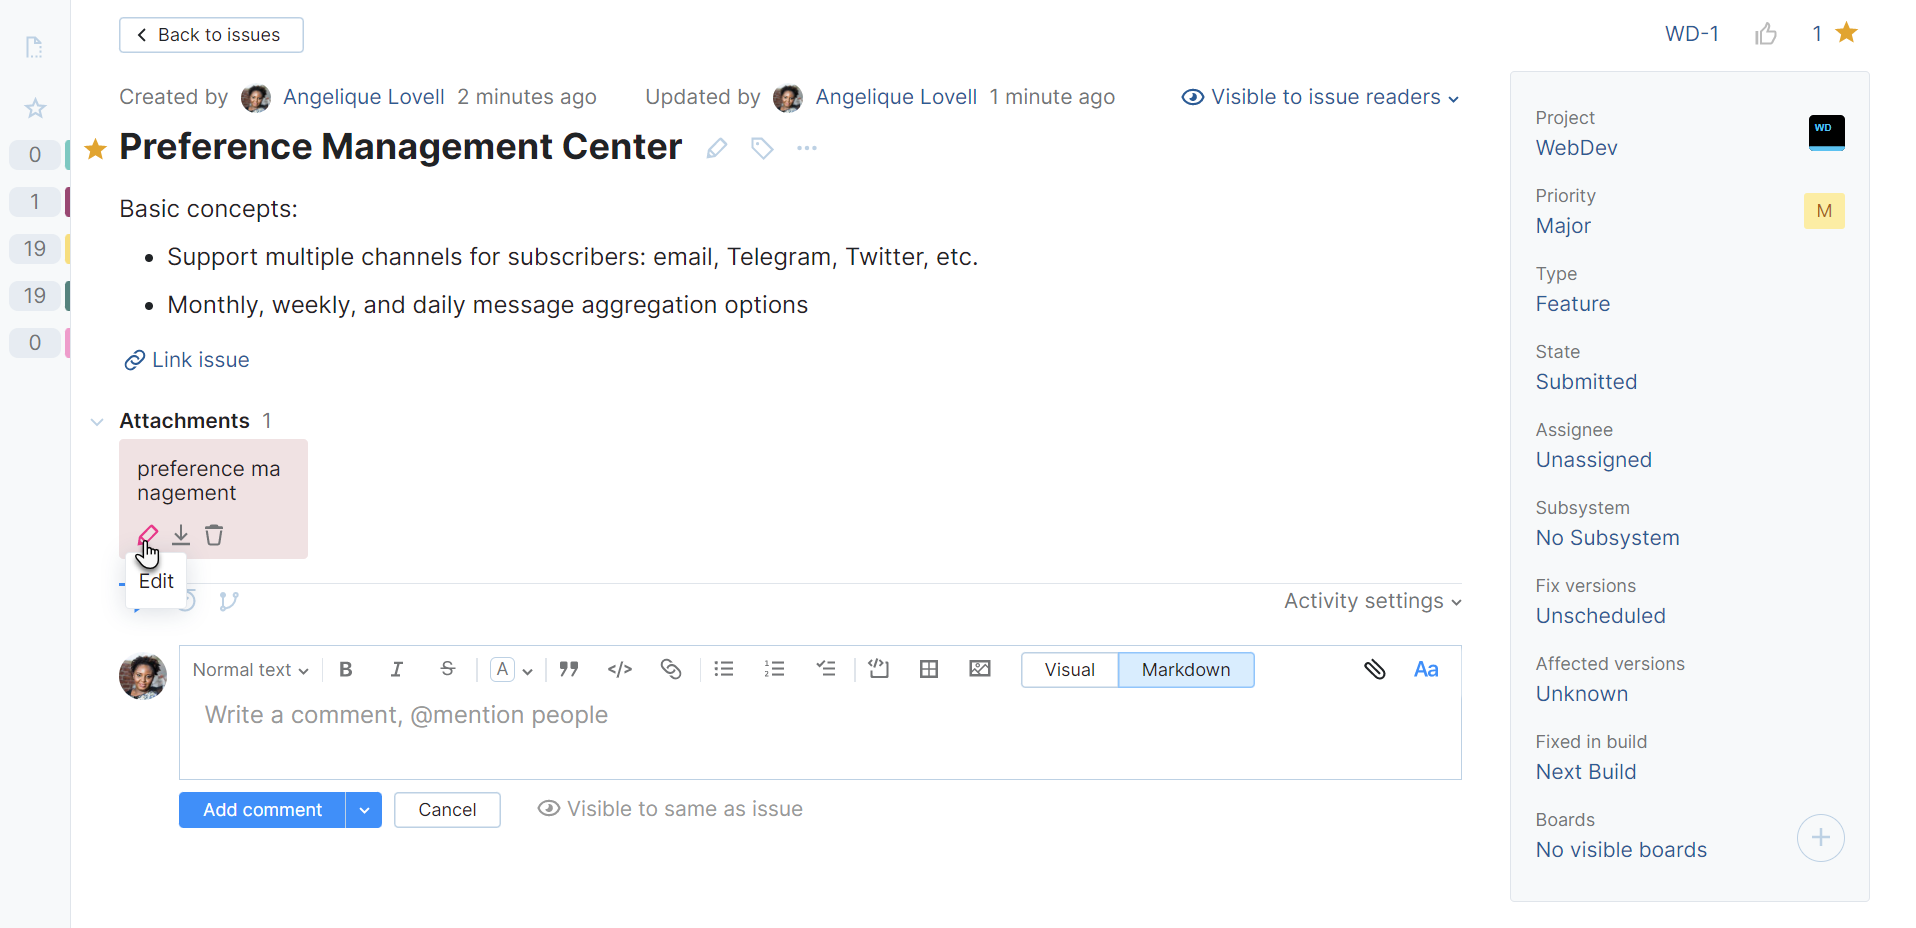Image resolution: width=1916 pixels, height=928 pixels.
Task: Delete the preference management attachment
Action: (214, 535)
